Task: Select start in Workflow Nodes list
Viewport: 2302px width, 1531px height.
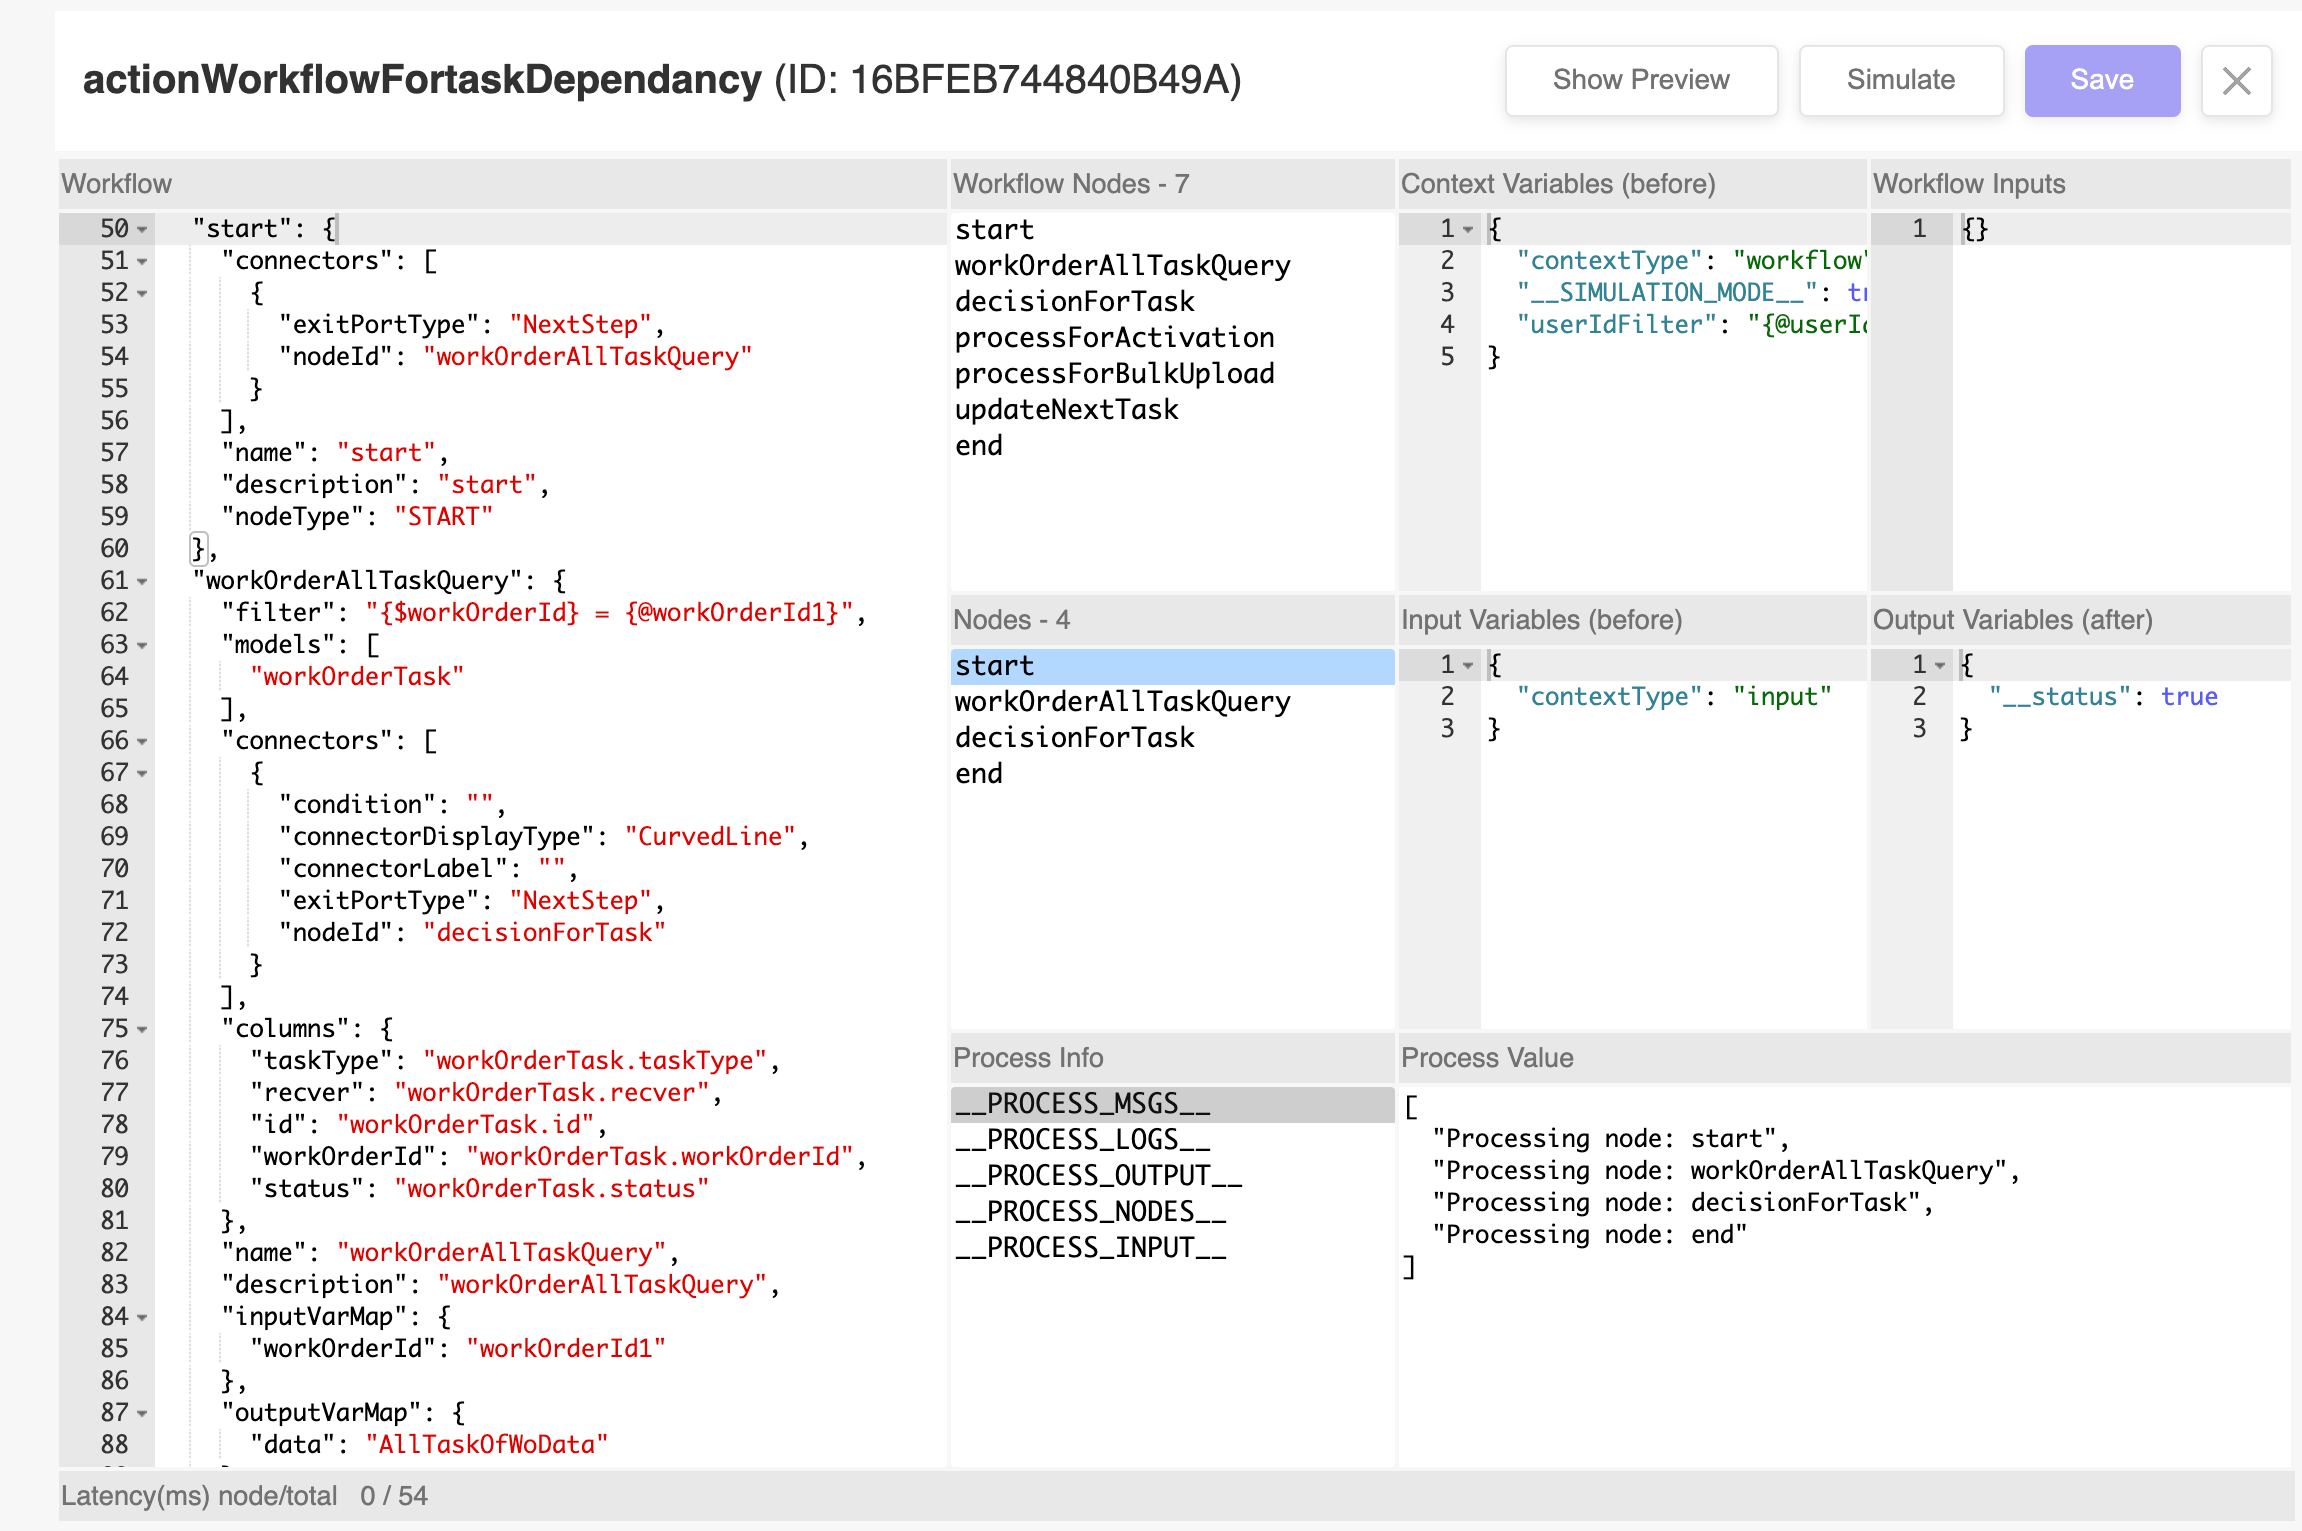Action: [1172, 230]
